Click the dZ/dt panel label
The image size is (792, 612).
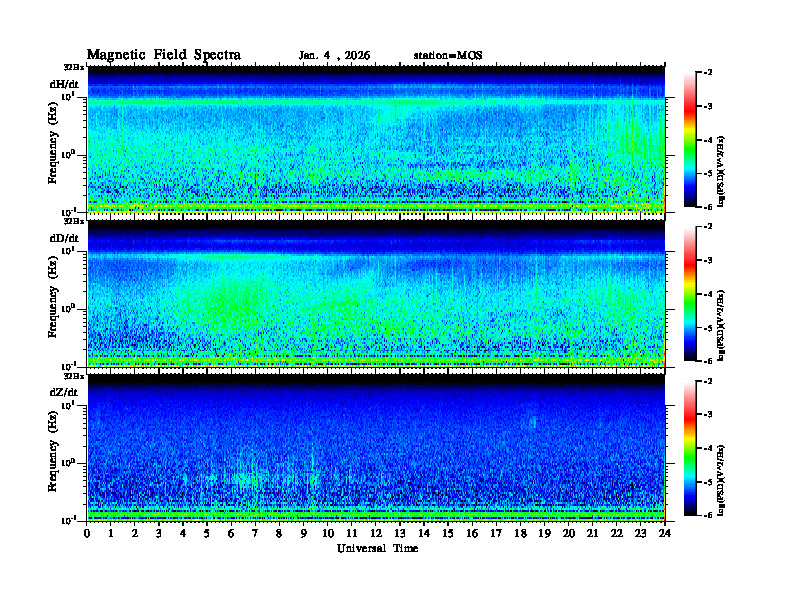click(x=64, y=392)
